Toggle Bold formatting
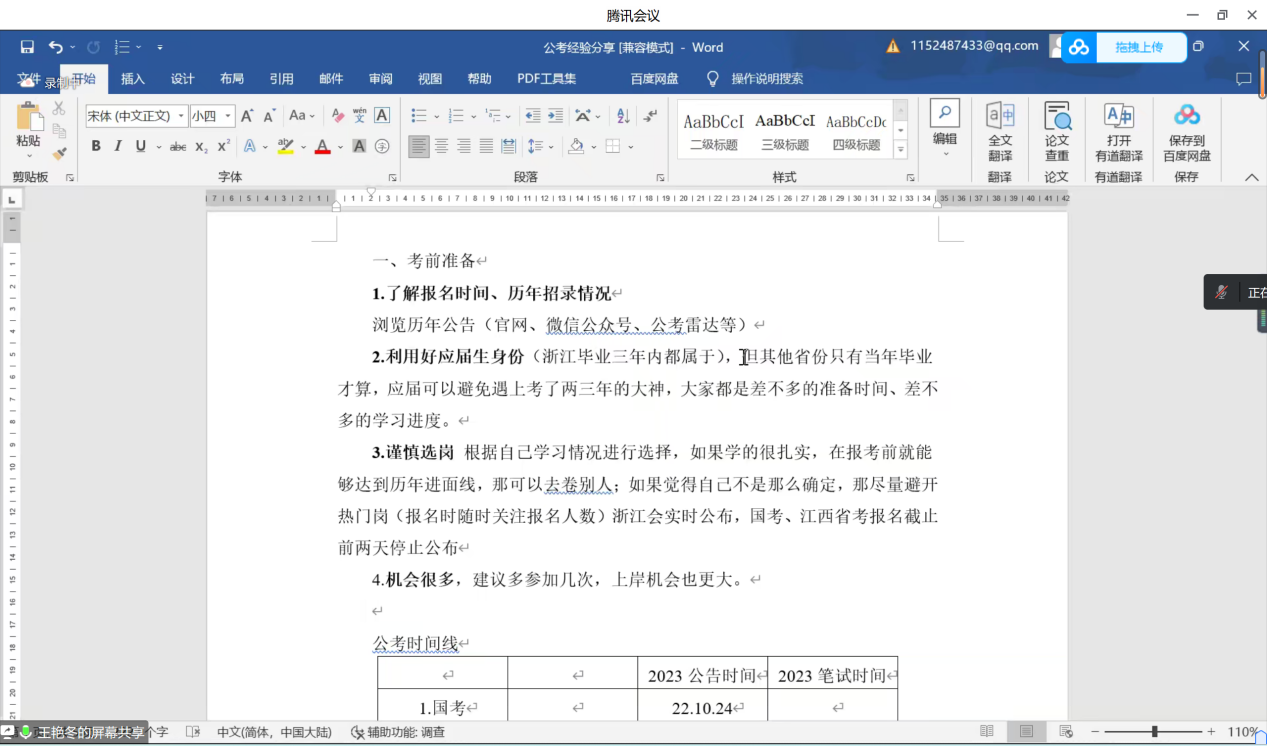 coord(96,147)
